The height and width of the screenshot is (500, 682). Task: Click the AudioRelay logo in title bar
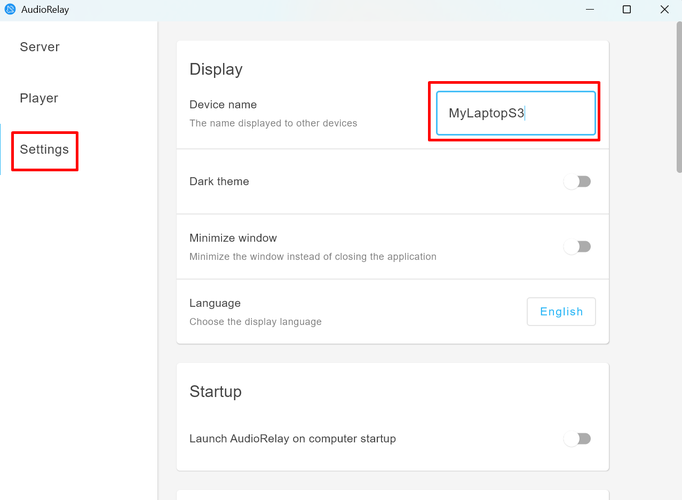pyautogui.click(x=10, y=10)
